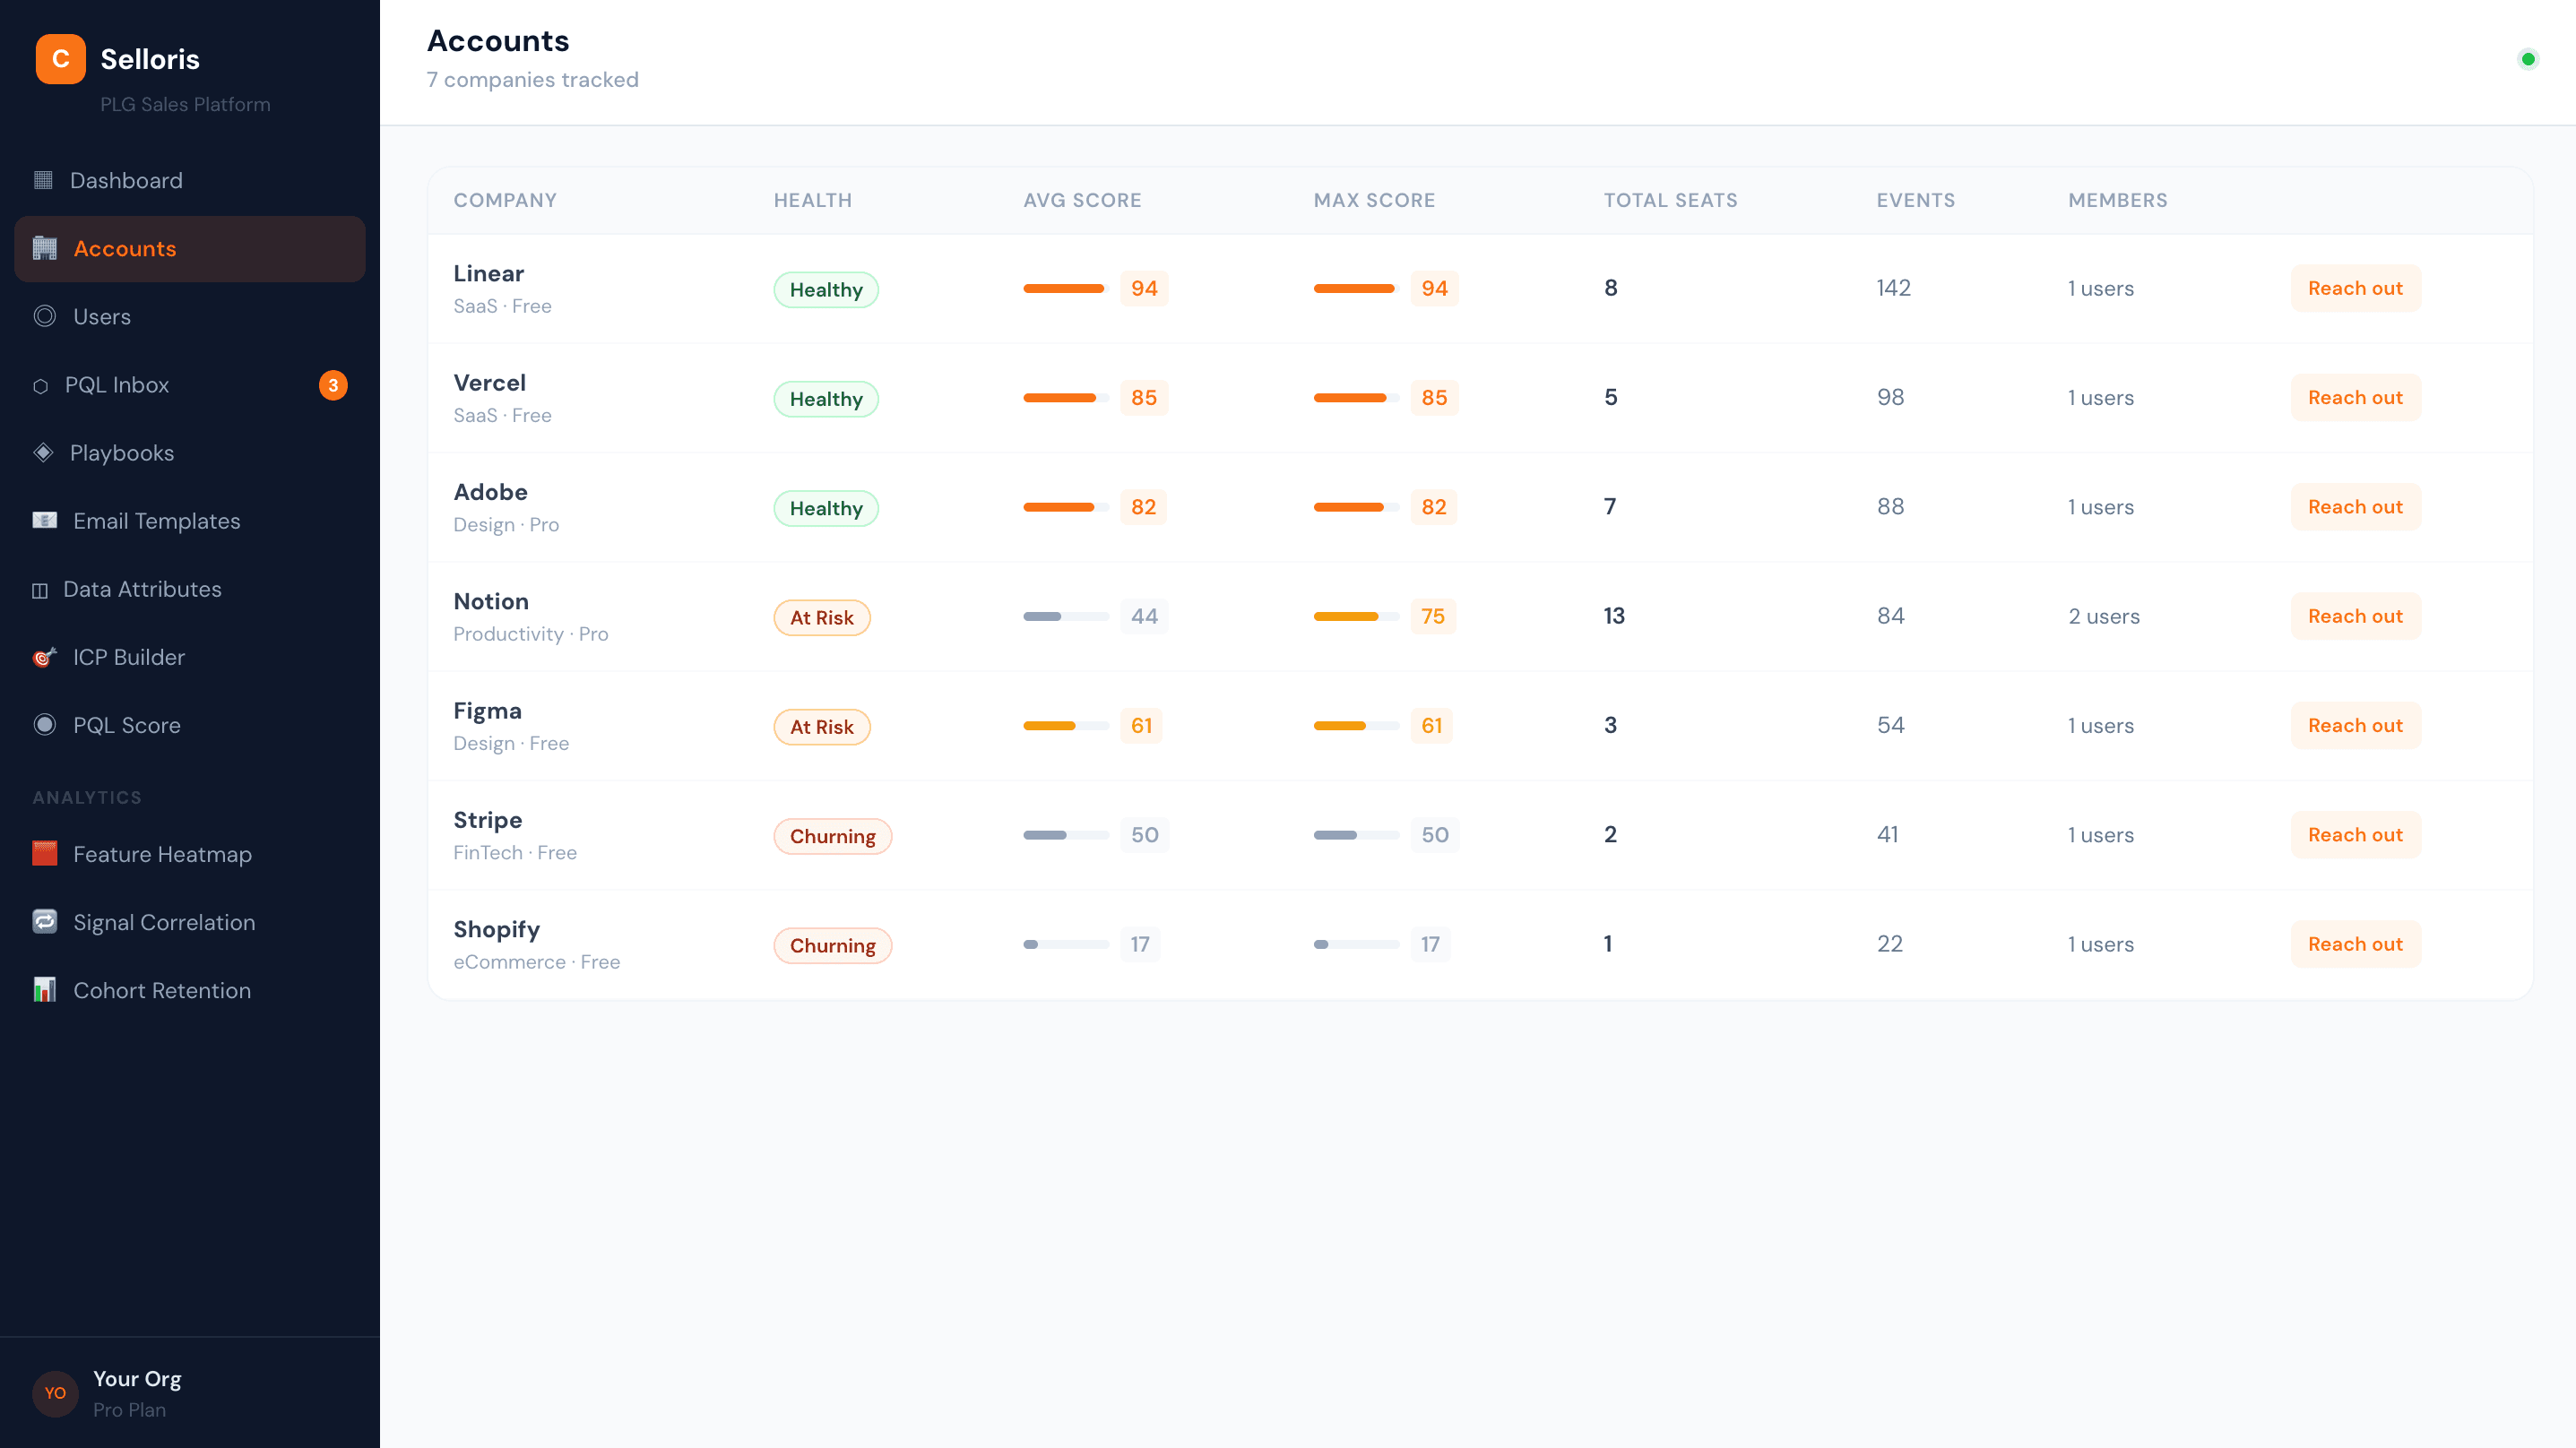The width and height of the screenshot is (2576, 1448).
Task: Click the Signal Correlation arrows icon
Action: coord(45,921)
